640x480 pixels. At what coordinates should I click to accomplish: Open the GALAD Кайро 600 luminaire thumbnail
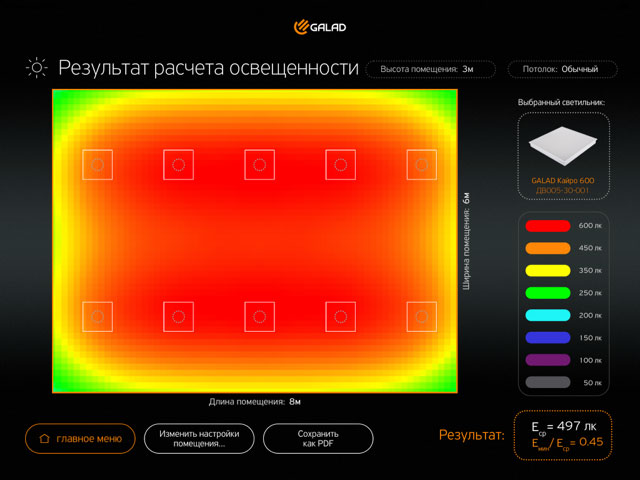(x=562, y=154)
